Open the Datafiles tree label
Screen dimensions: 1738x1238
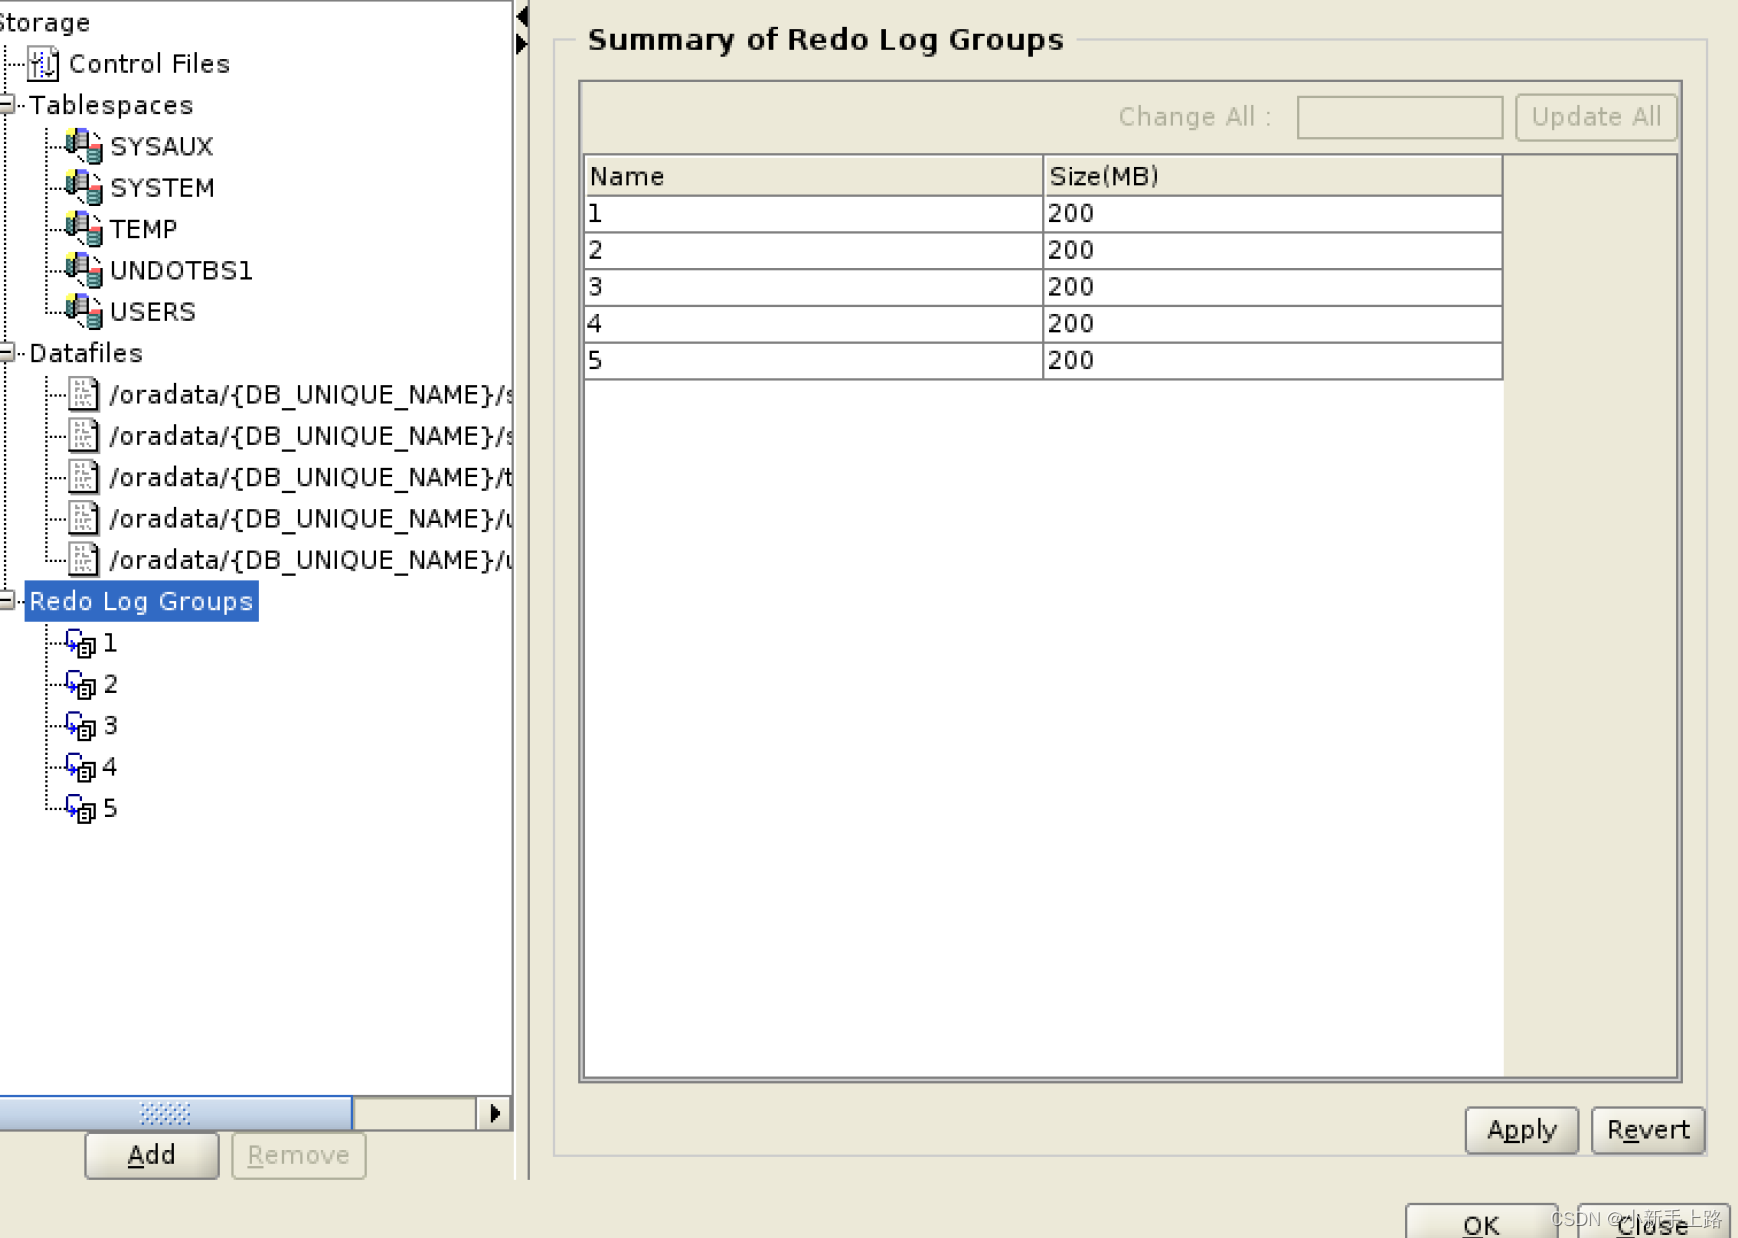click(86, 353)
